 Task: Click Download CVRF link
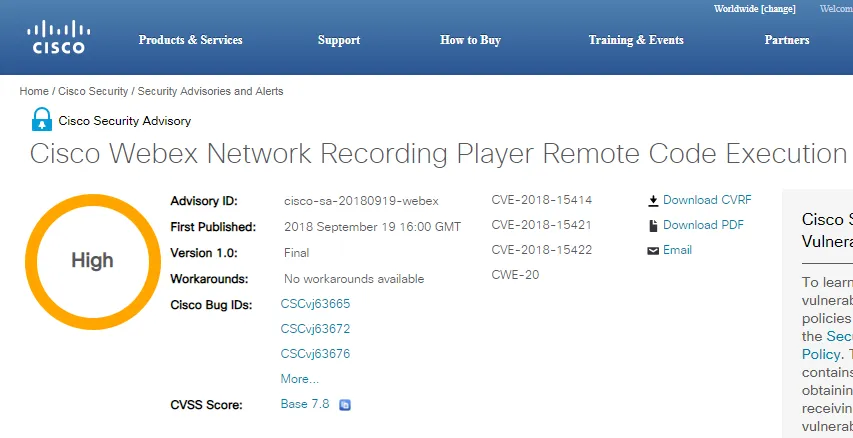point(707,200)
